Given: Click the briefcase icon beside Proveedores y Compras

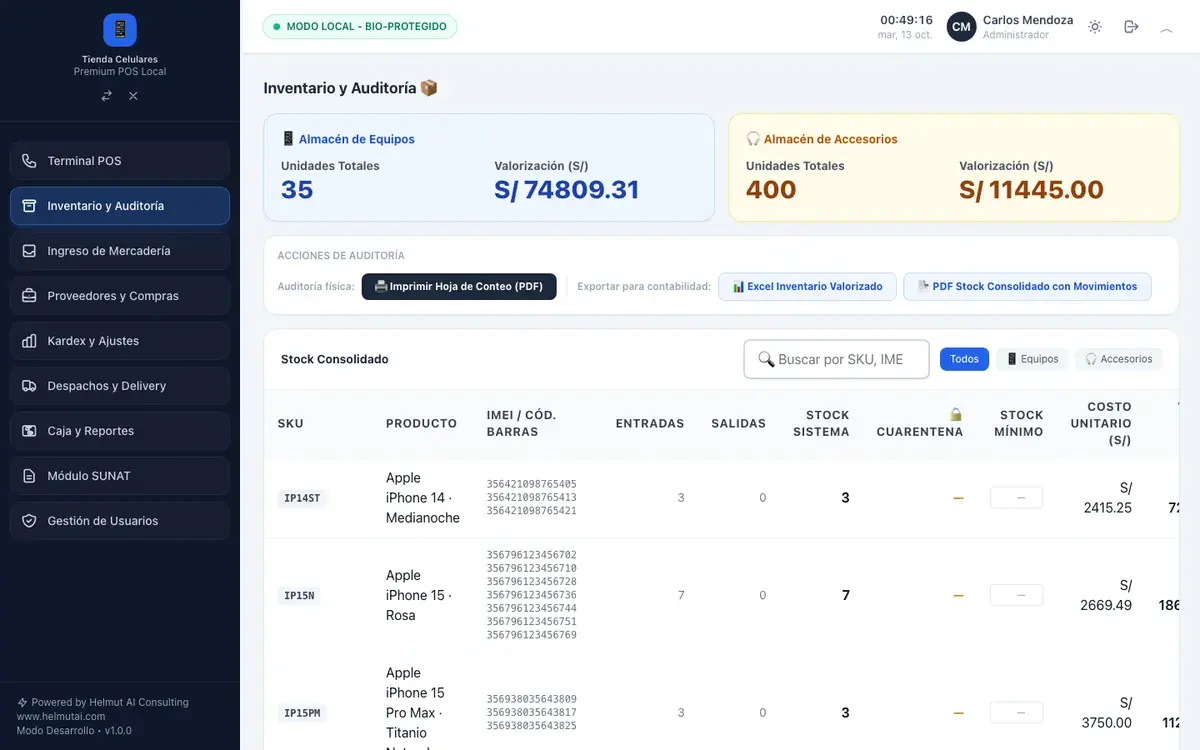Looking at the screenshot, I should pyautogui.click(x=29, y=296).
